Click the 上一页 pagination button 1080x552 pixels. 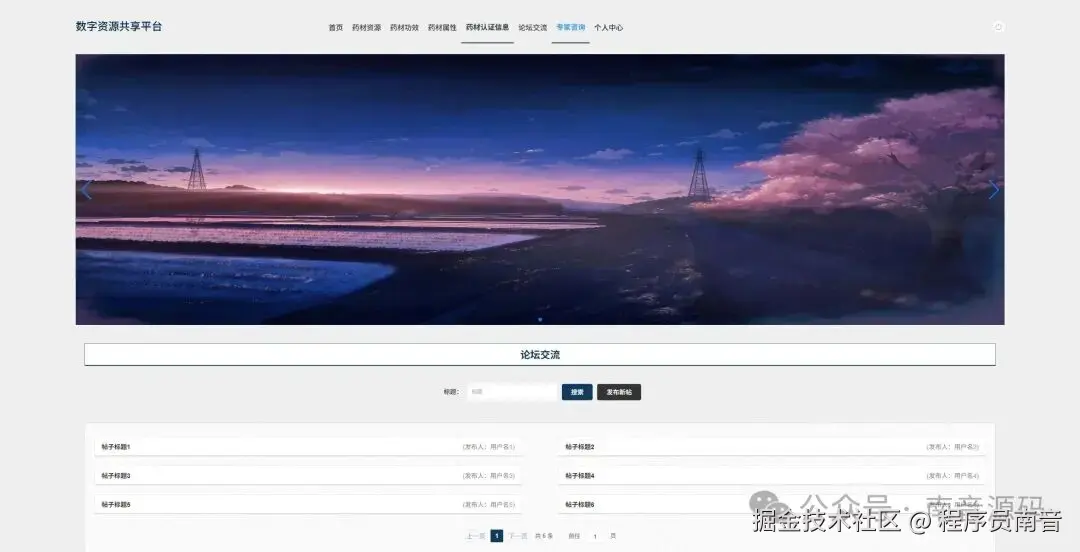[x=475, y=536]
